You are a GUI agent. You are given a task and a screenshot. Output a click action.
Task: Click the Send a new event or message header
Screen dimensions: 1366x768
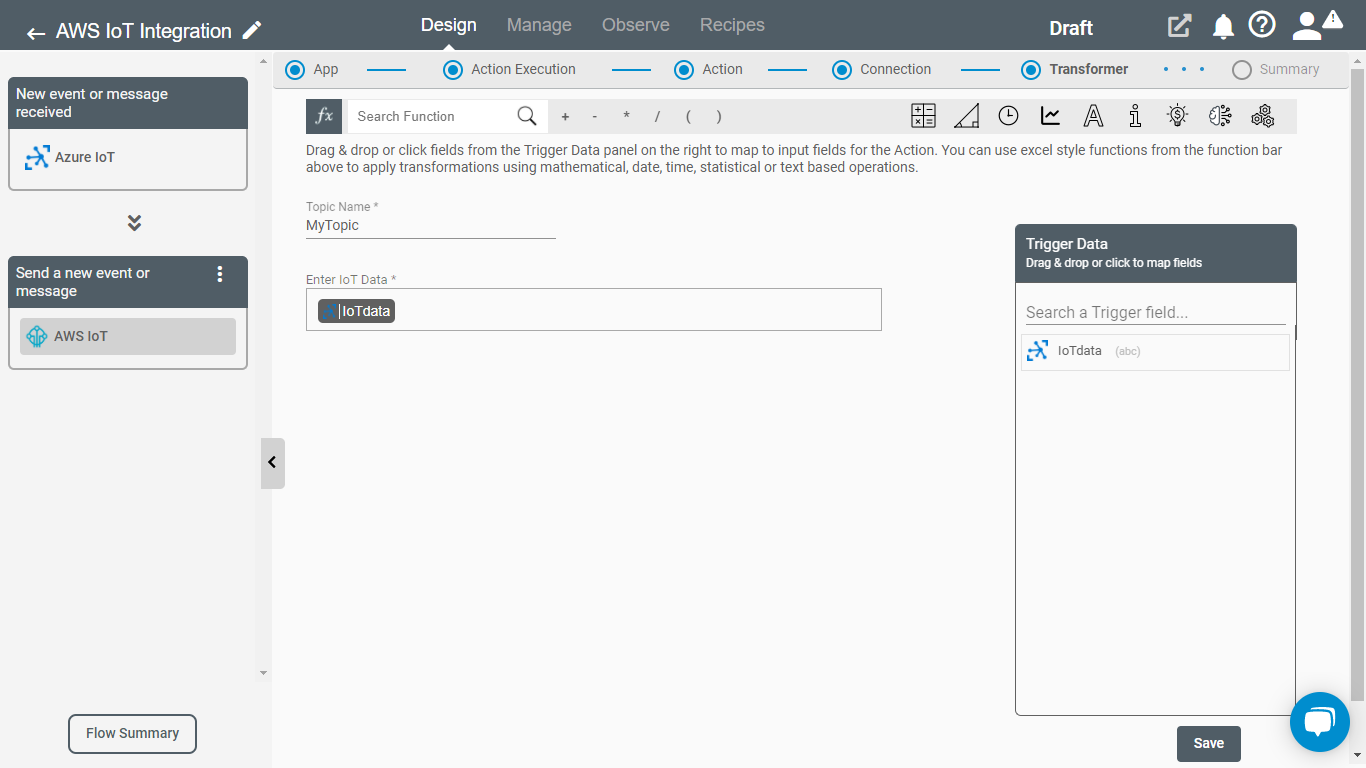[x=128, y=282]
